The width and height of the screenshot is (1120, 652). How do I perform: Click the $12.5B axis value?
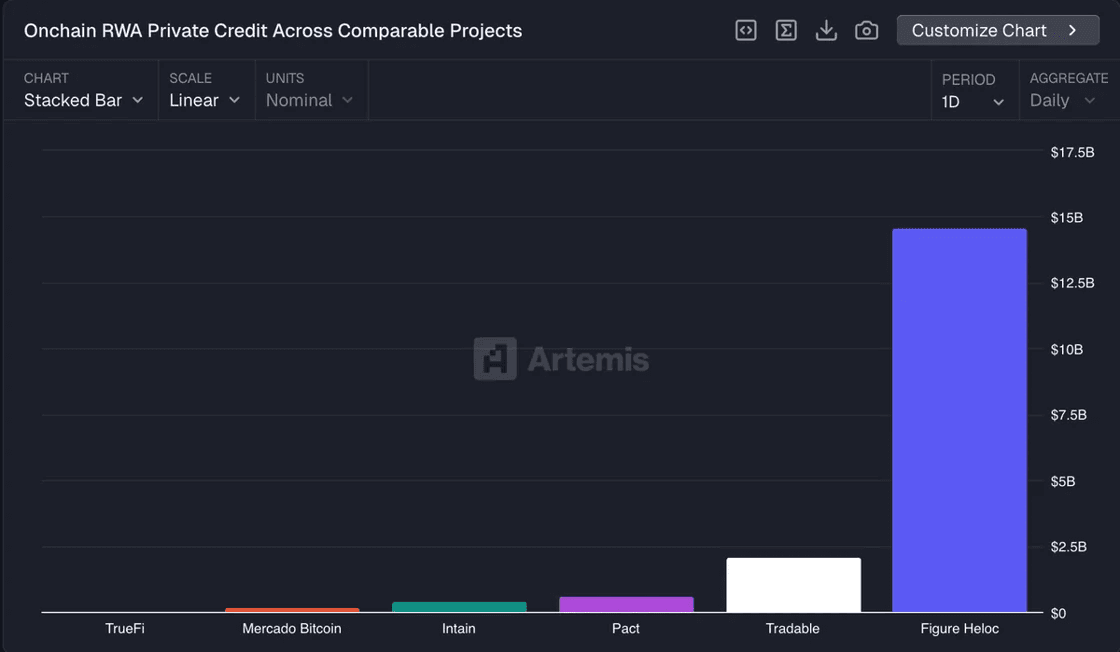1072,284
